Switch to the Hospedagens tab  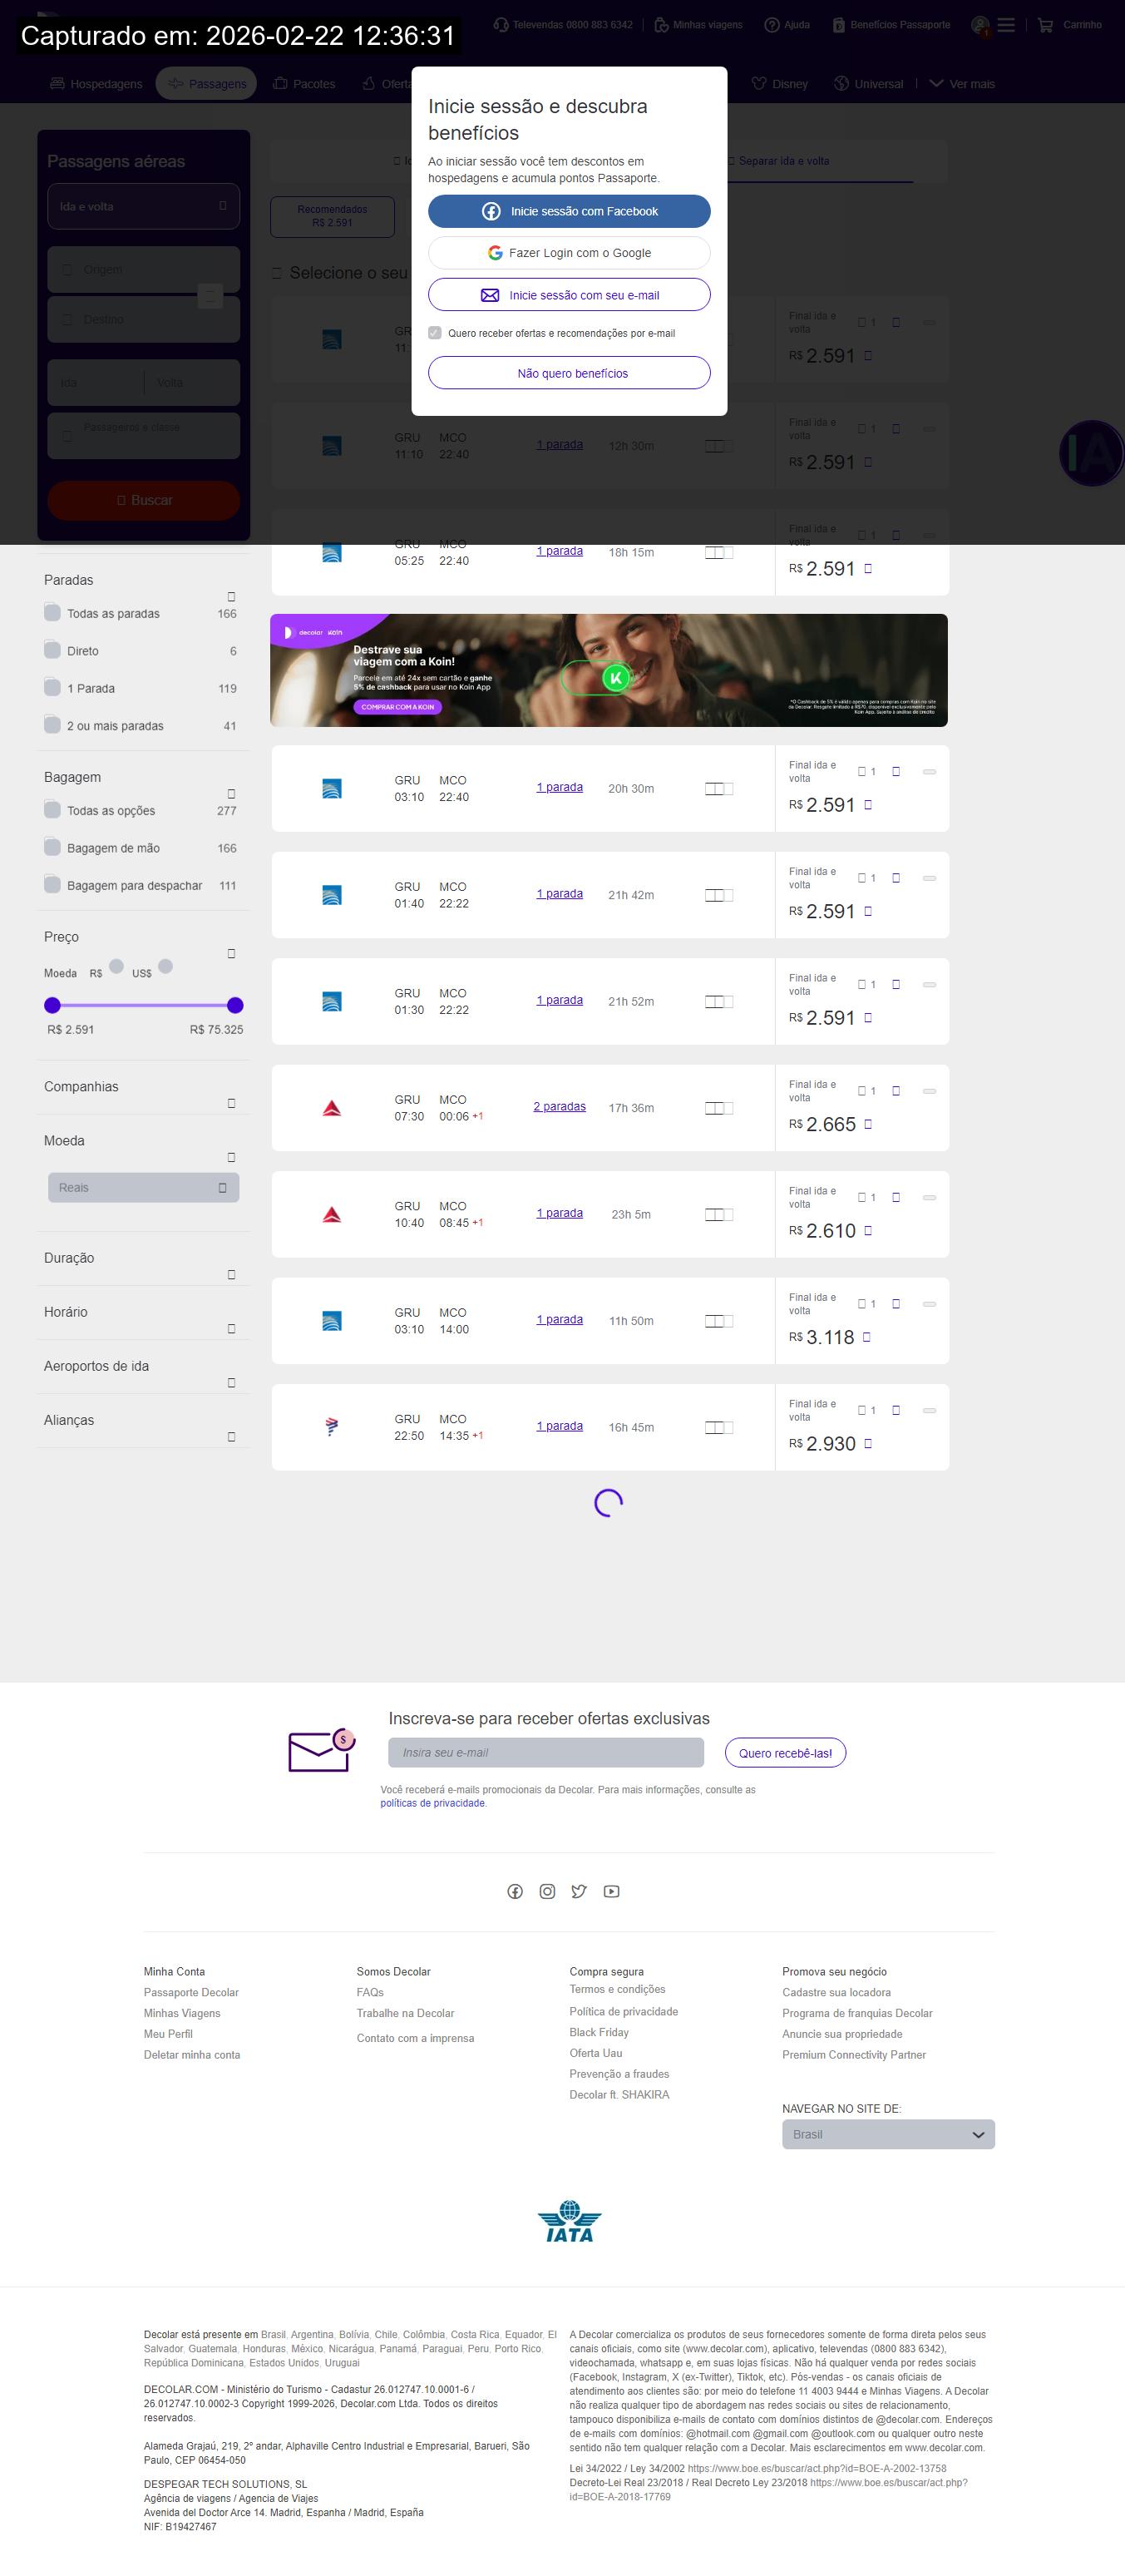[96, 84]
